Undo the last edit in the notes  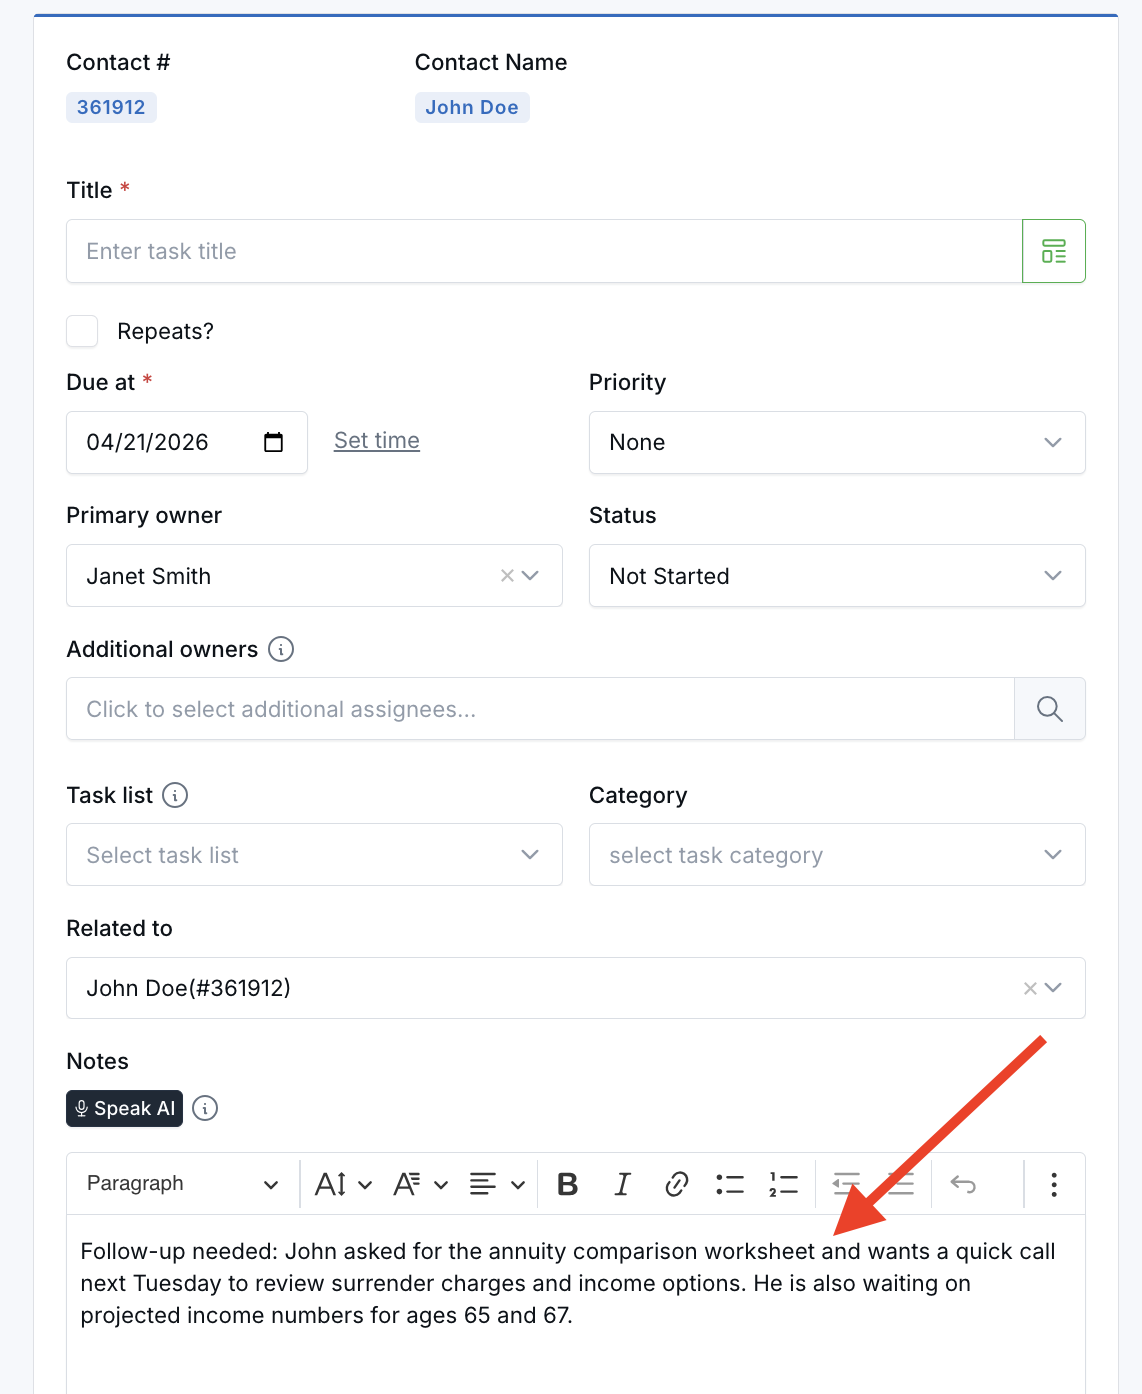point(963,1183)
